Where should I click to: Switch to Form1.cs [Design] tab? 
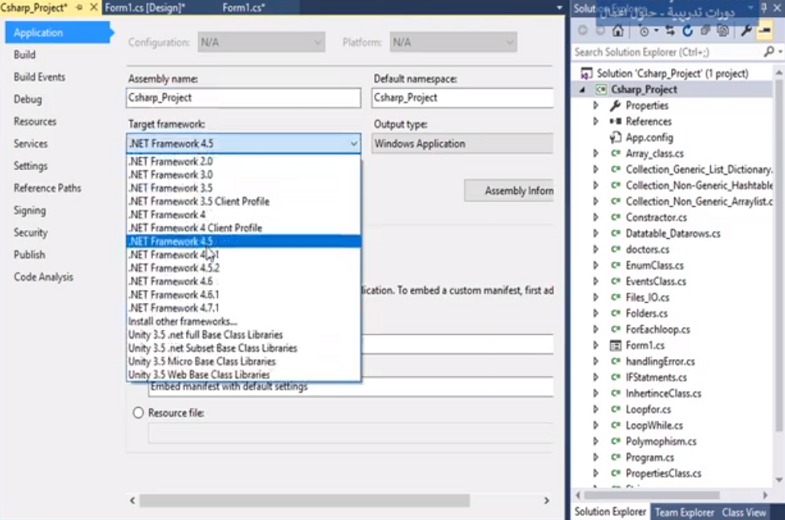(145, 8)
